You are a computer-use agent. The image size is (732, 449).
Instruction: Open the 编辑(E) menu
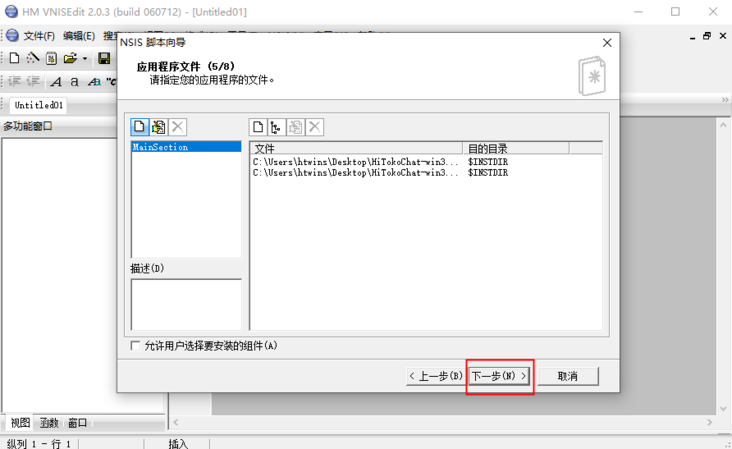click(x=79, y=36)
